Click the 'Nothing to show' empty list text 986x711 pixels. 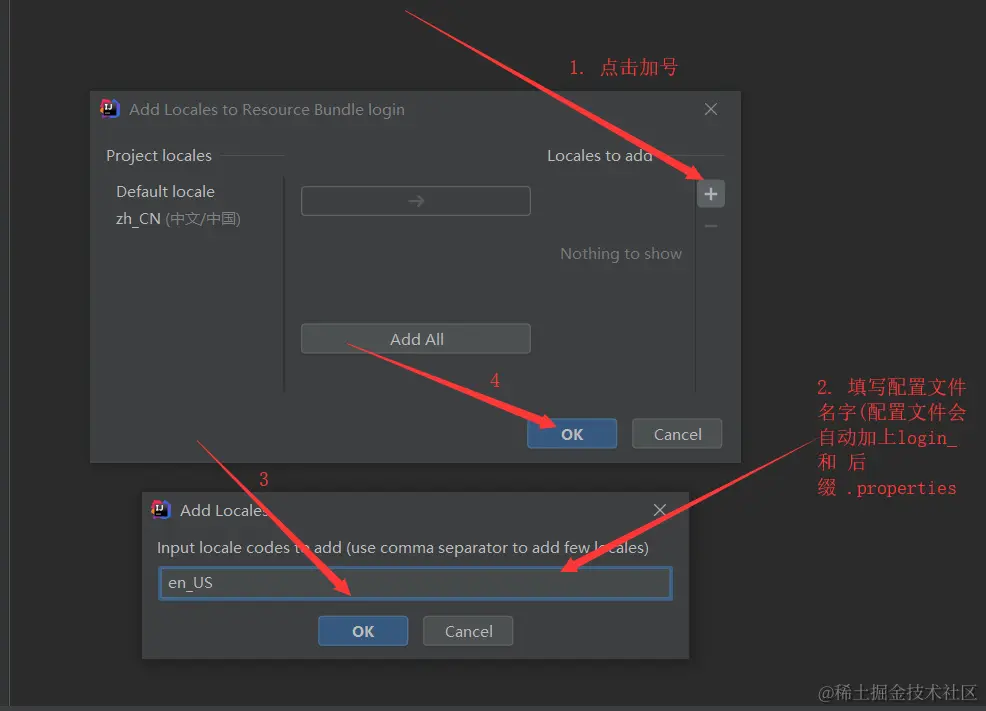[621, 253]
